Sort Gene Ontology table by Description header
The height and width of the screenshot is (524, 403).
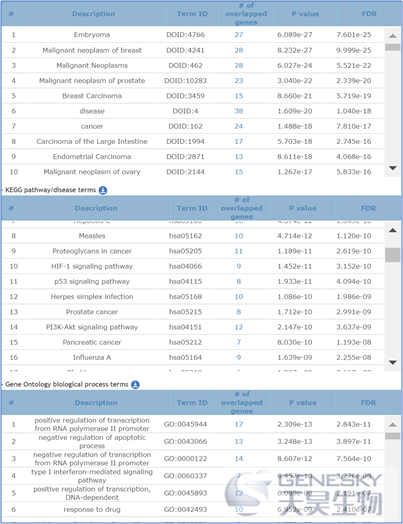(96, 403)
